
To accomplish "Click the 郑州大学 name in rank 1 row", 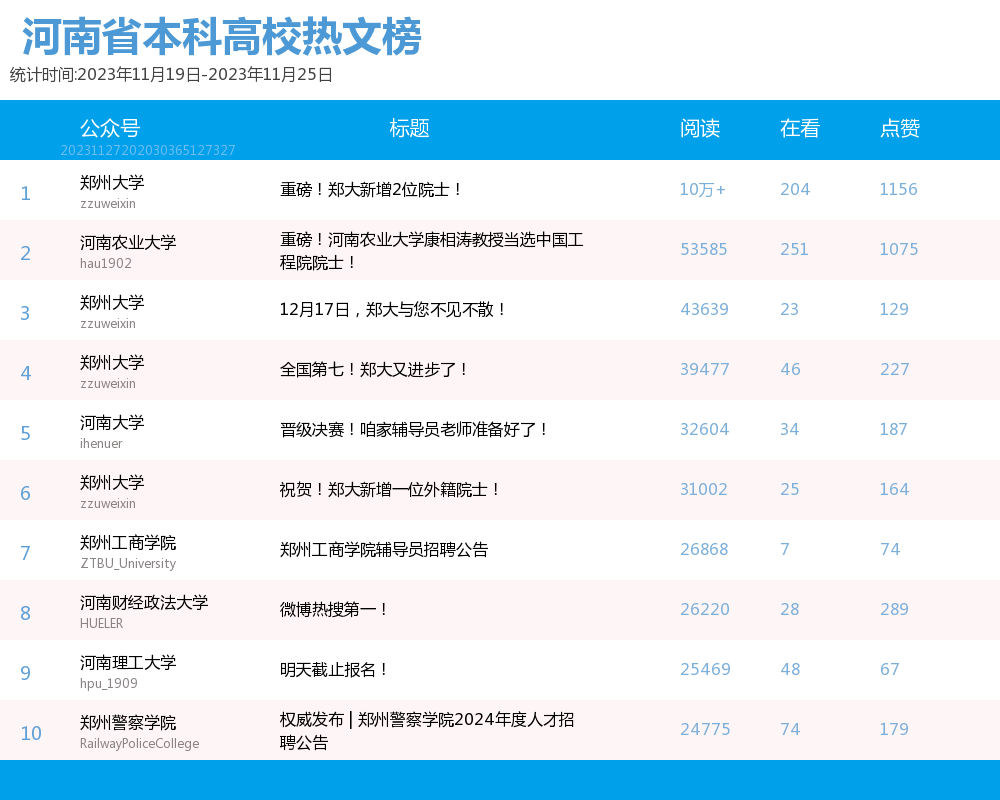I will pos(112,182).
